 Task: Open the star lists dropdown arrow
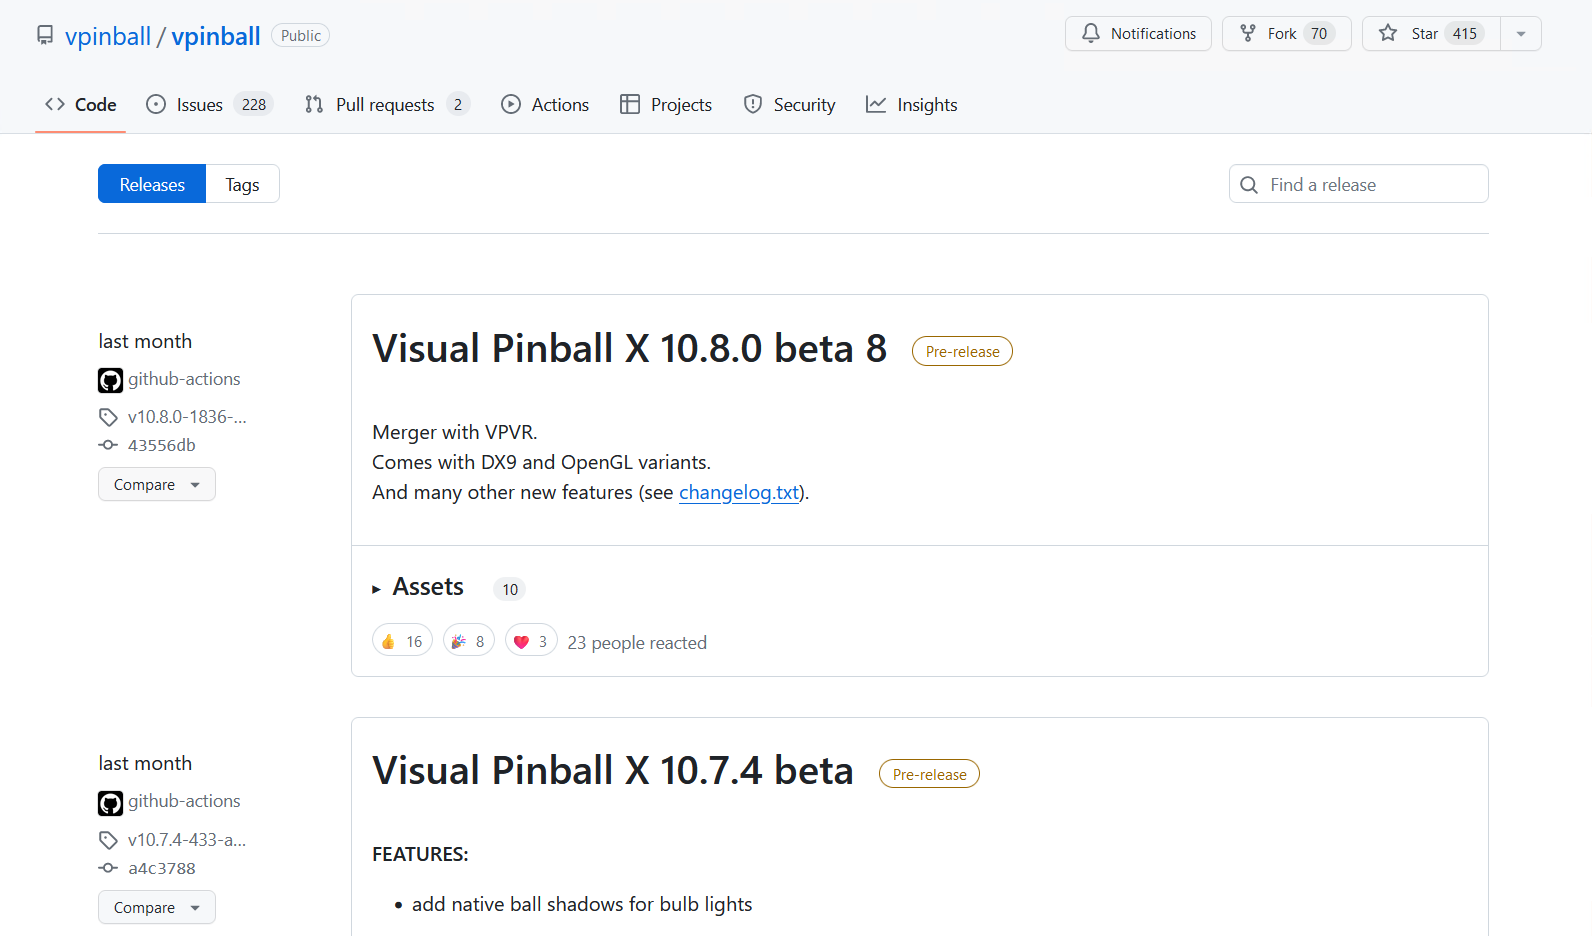(x=1521, y=33)
